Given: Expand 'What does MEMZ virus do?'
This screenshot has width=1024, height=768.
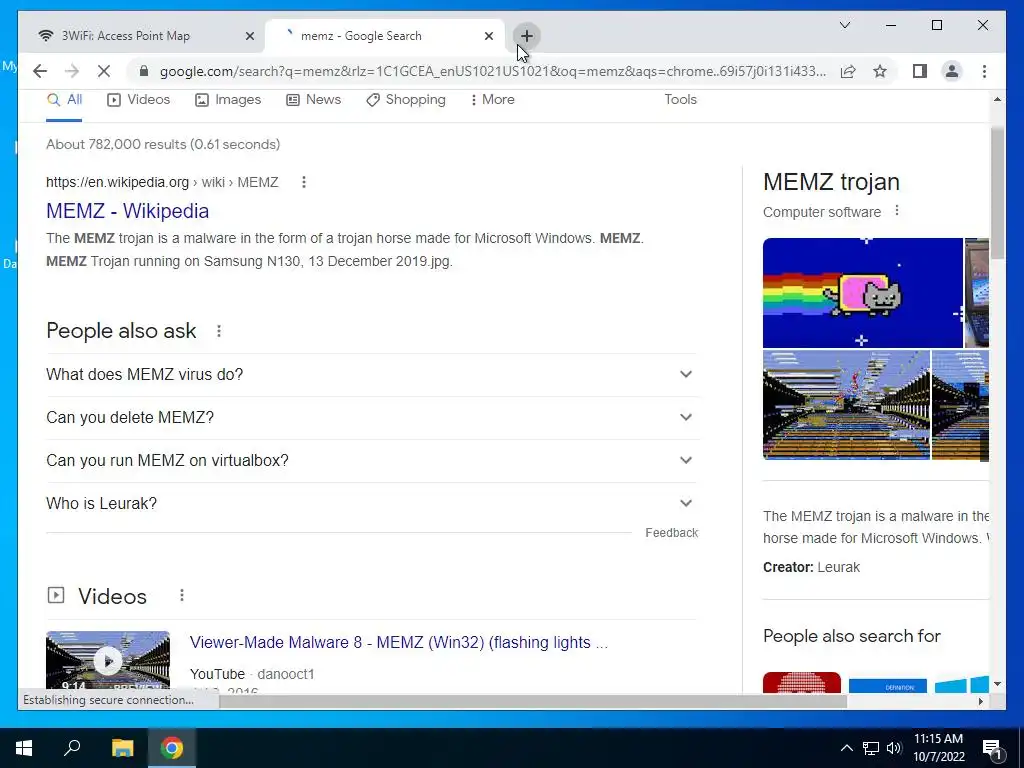Looking at the screenshot, I should pos(371,374).
